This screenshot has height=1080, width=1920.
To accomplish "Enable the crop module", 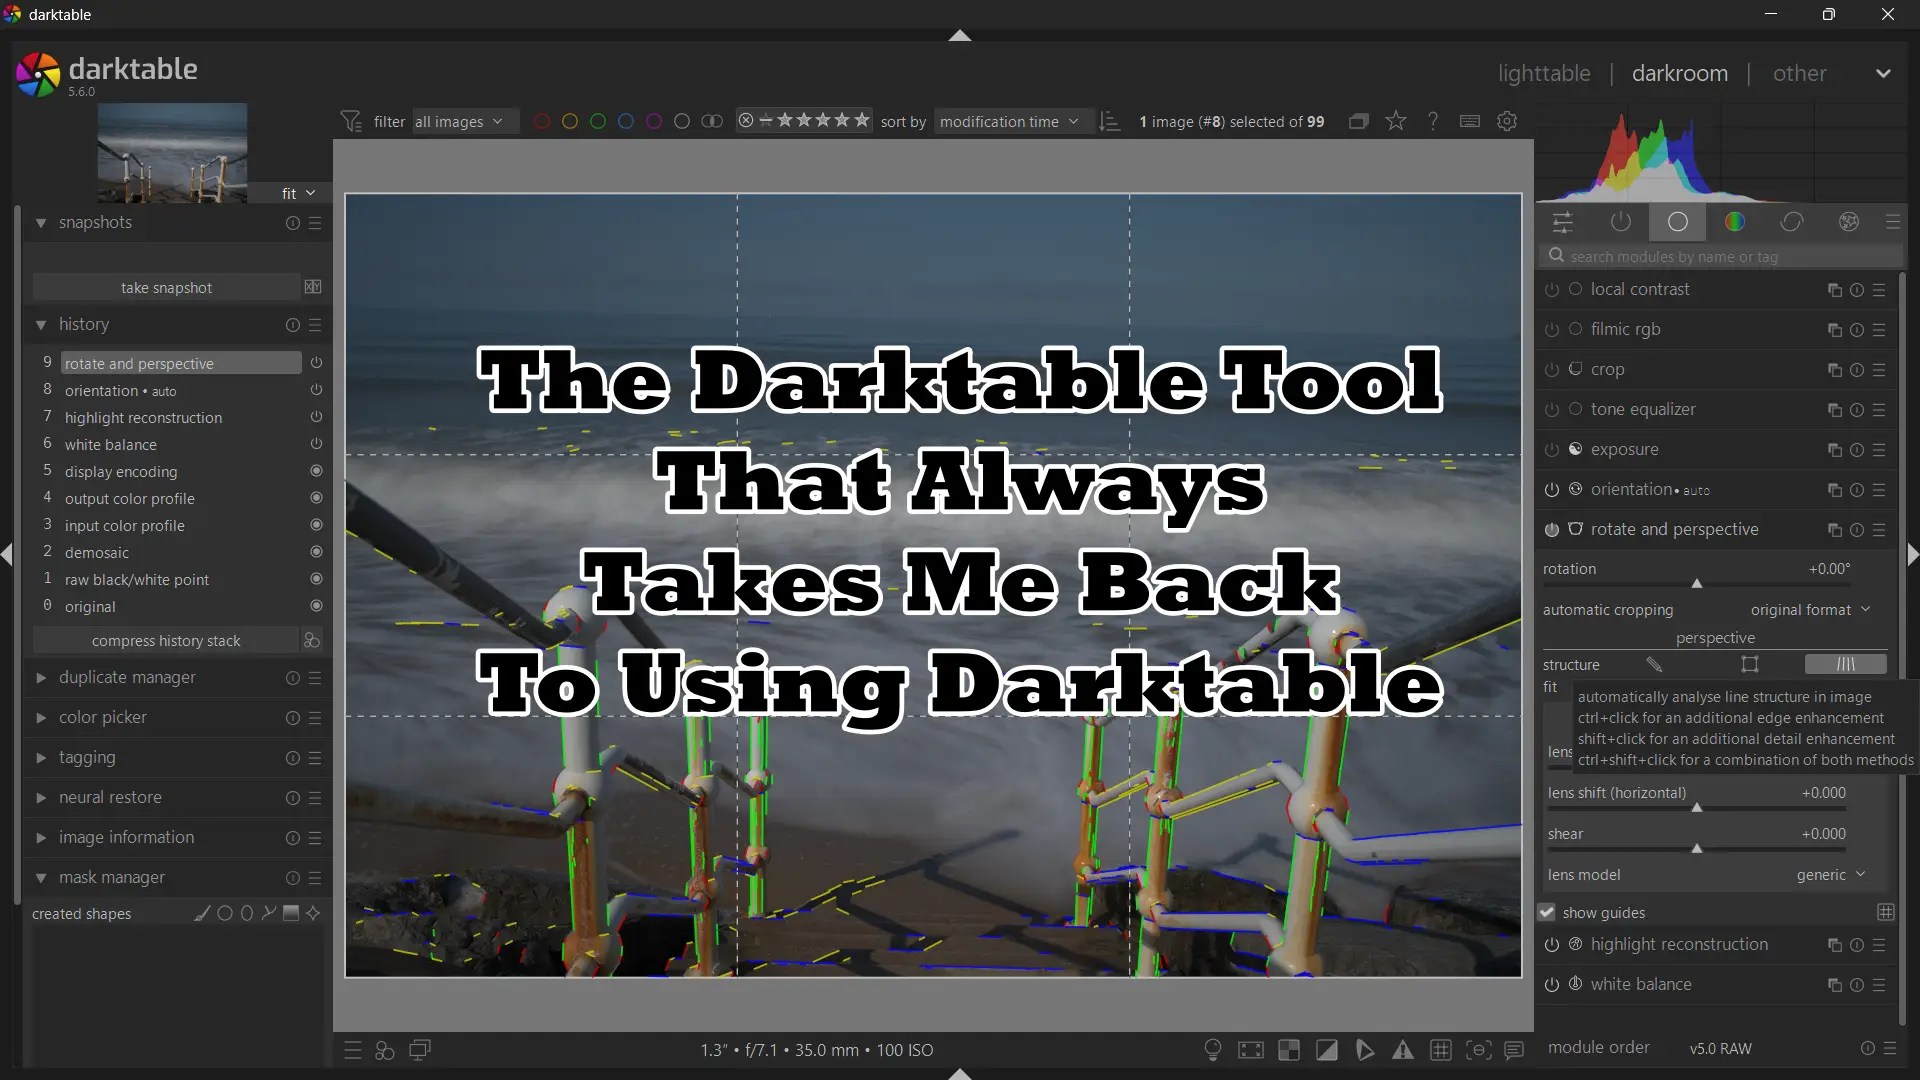I will [1552, 370].
